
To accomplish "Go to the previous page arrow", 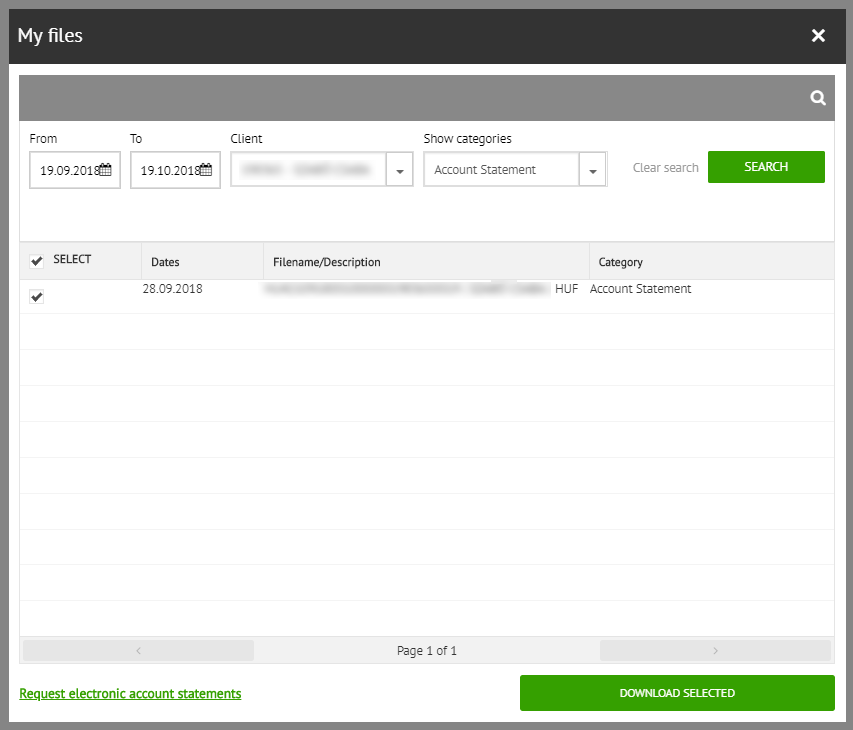I will (138, 651).
